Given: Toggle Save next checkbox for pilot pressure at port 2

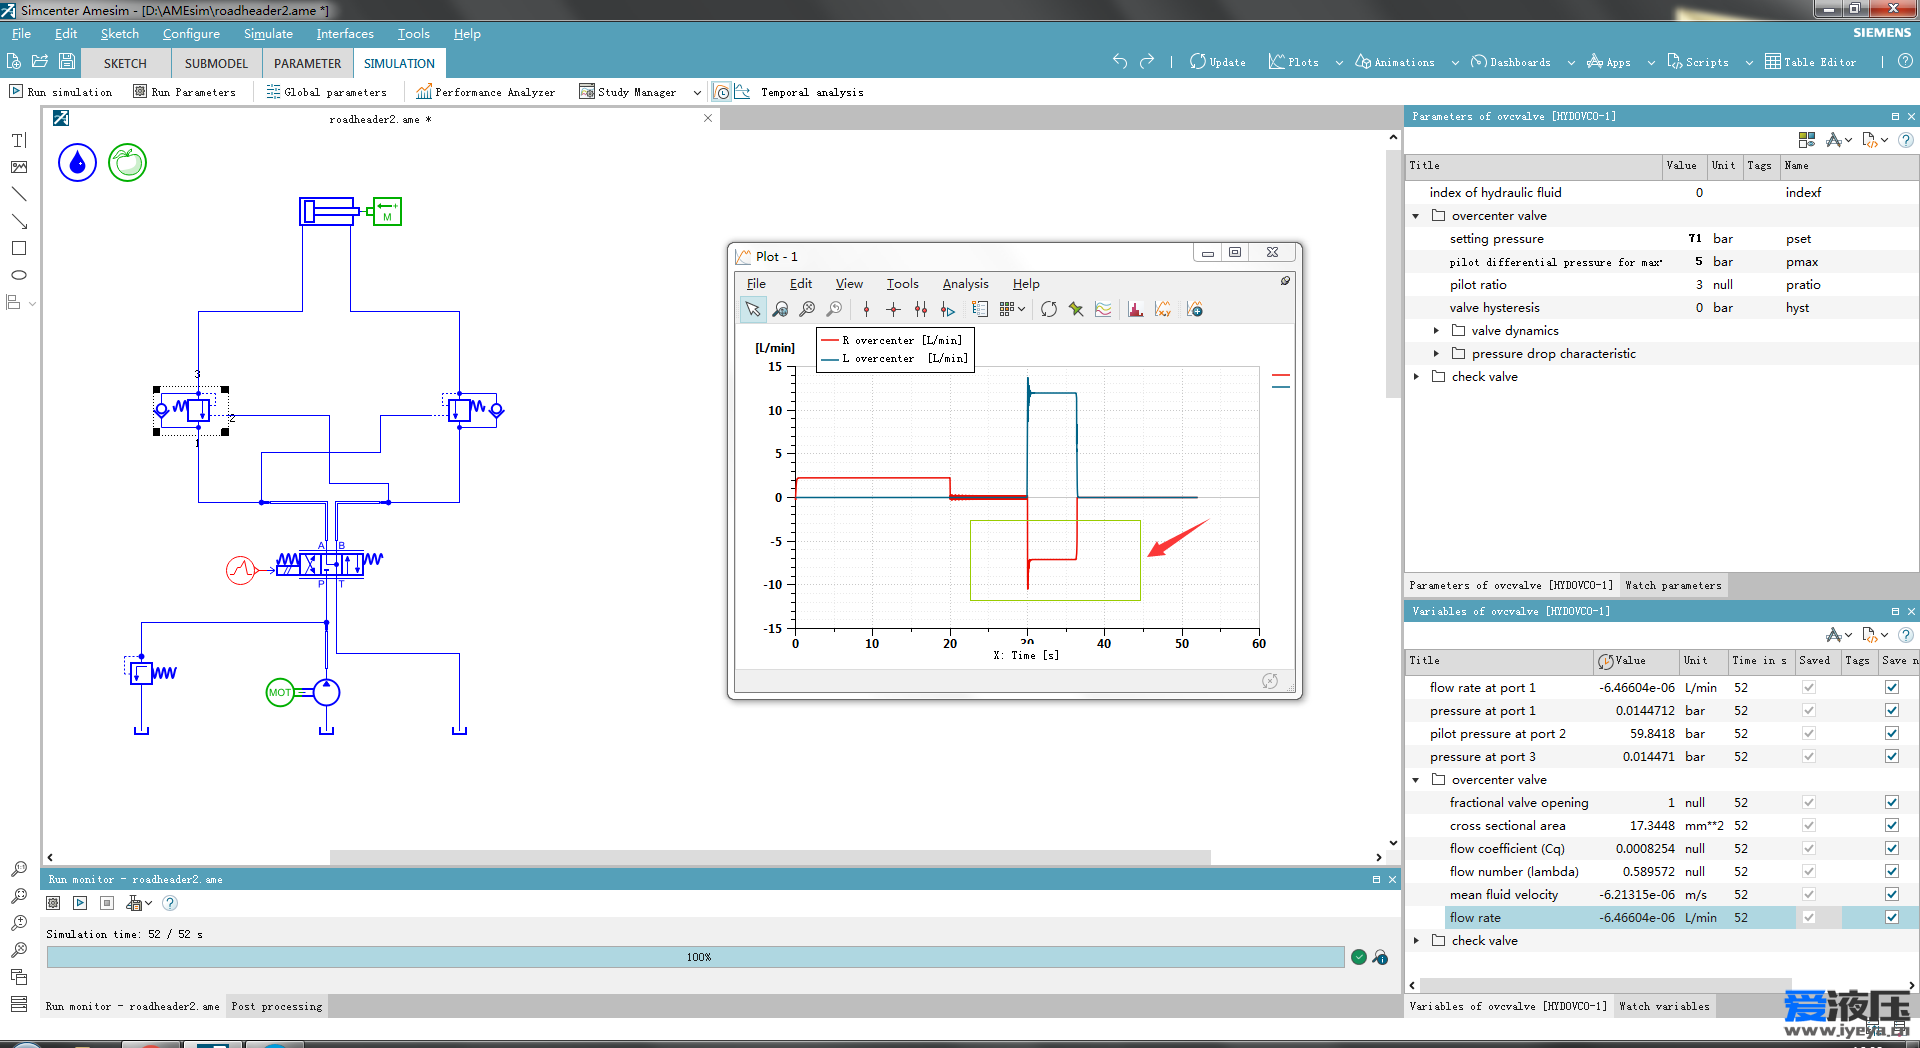Looking at the screenshot, I should (x=1892, y=733).
